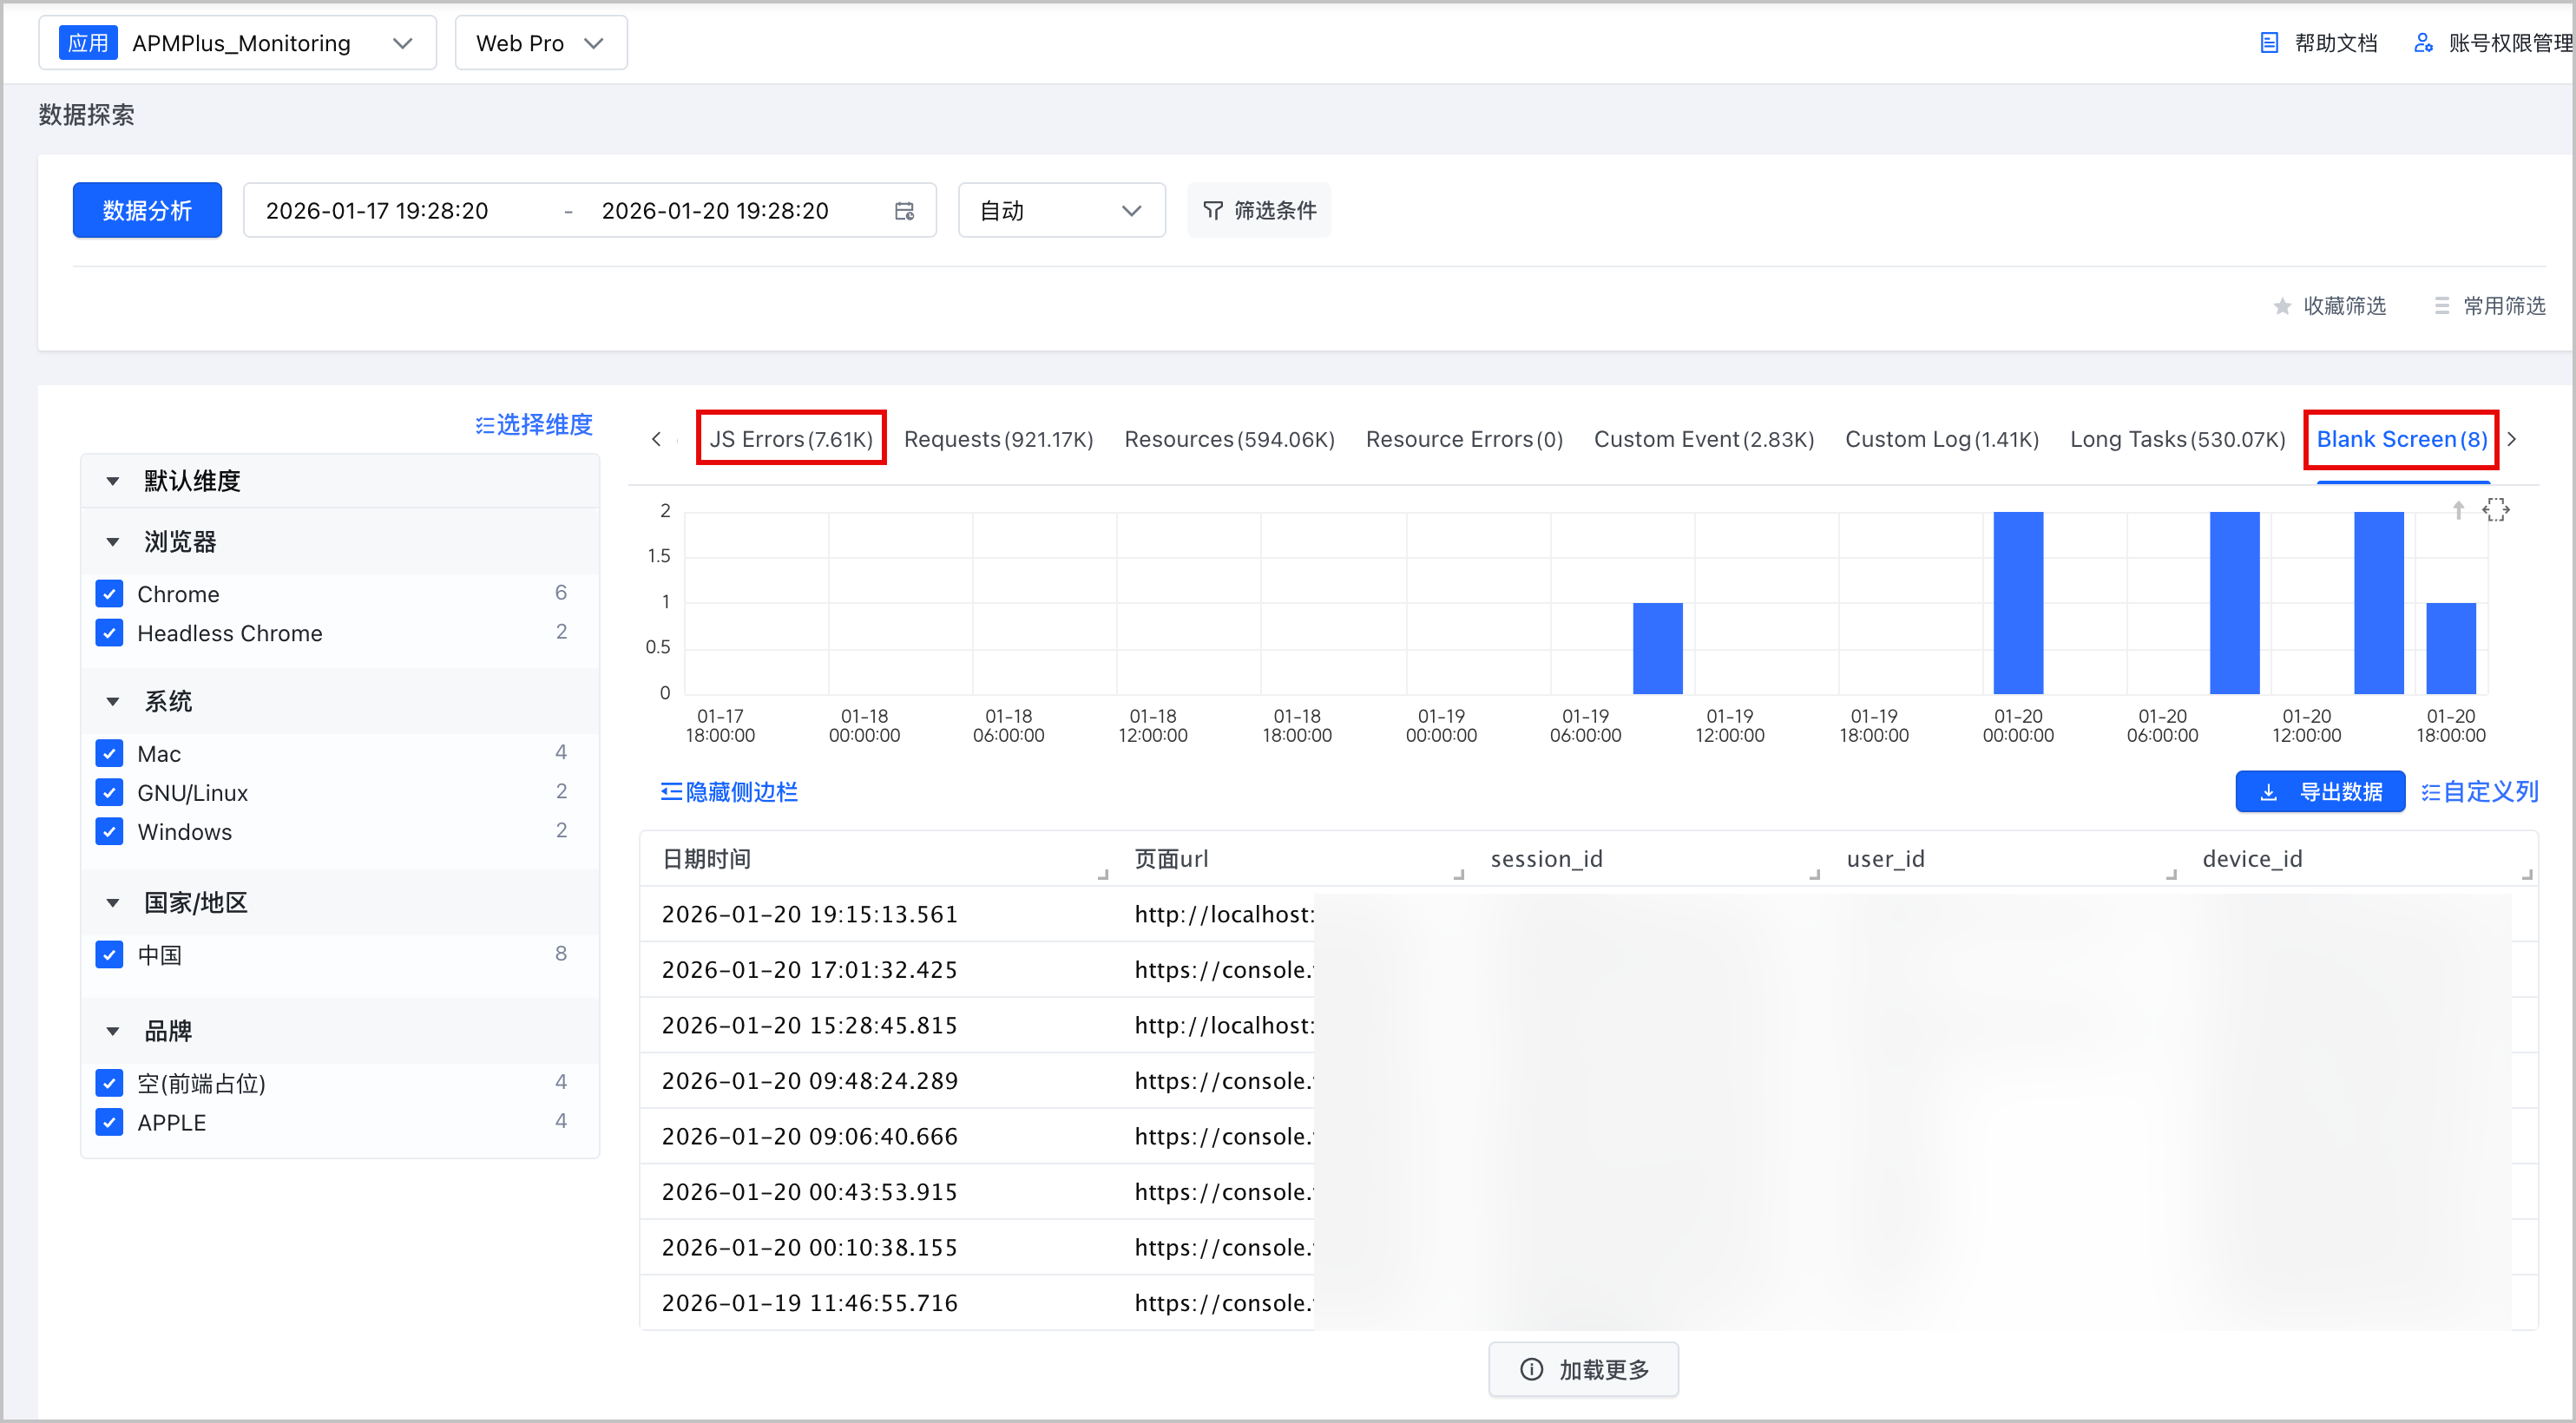Viewport: 2576px width, 1423px height.
Task: Click the 收藏筛选 star icon
Action: click(2282, 306)
